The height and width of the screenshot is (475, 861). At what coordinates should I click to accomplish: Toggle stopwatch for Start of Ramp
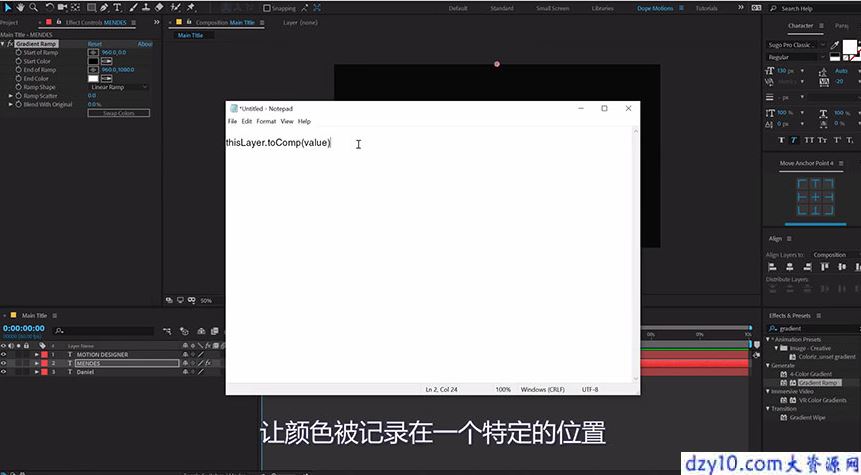pos(19,52)
